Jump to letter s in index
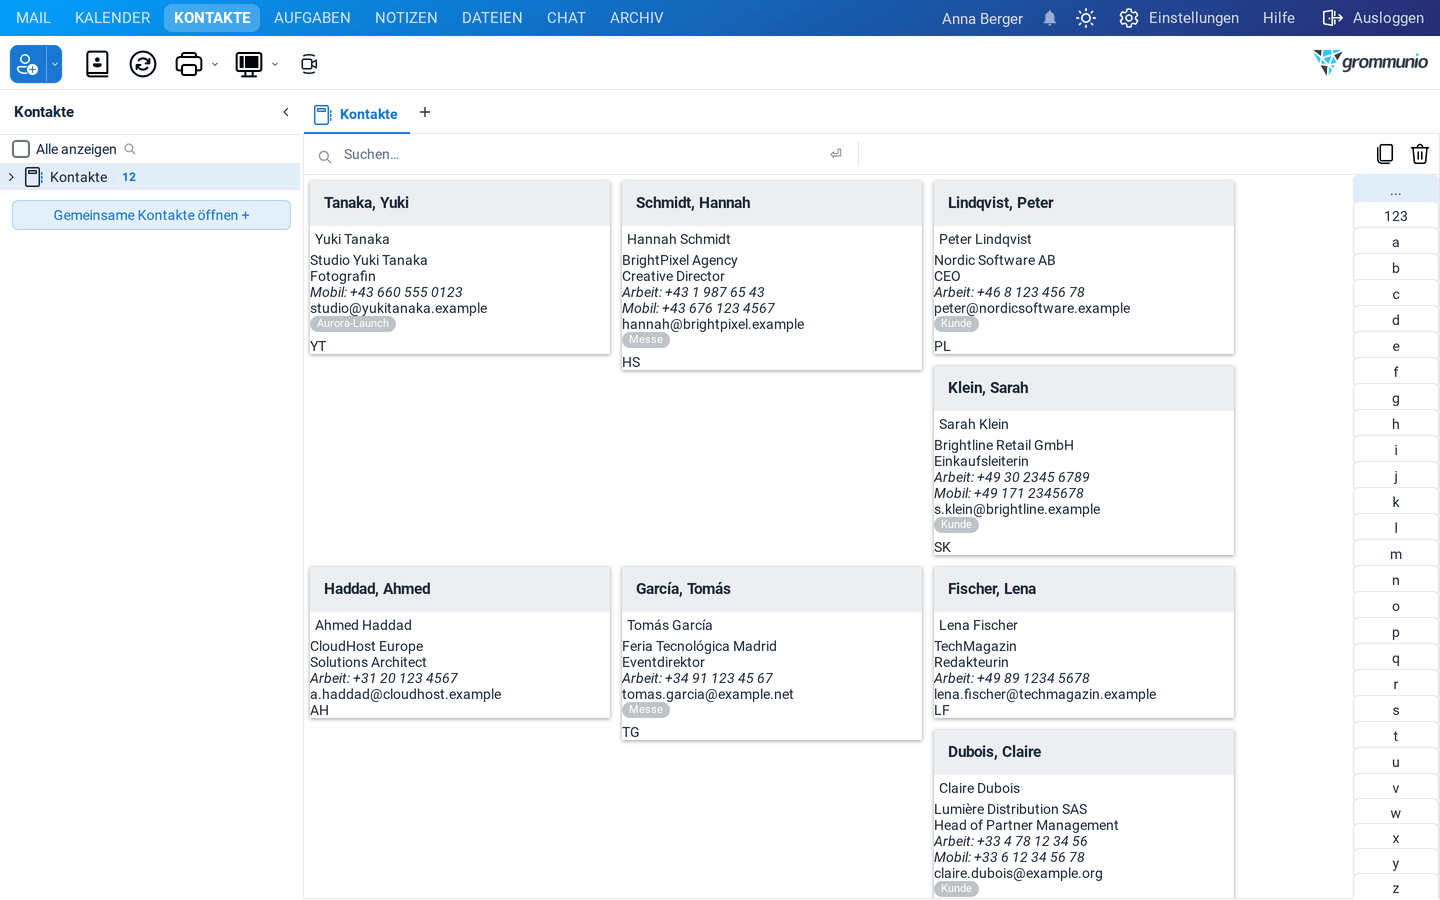 tap(1396, 710)
